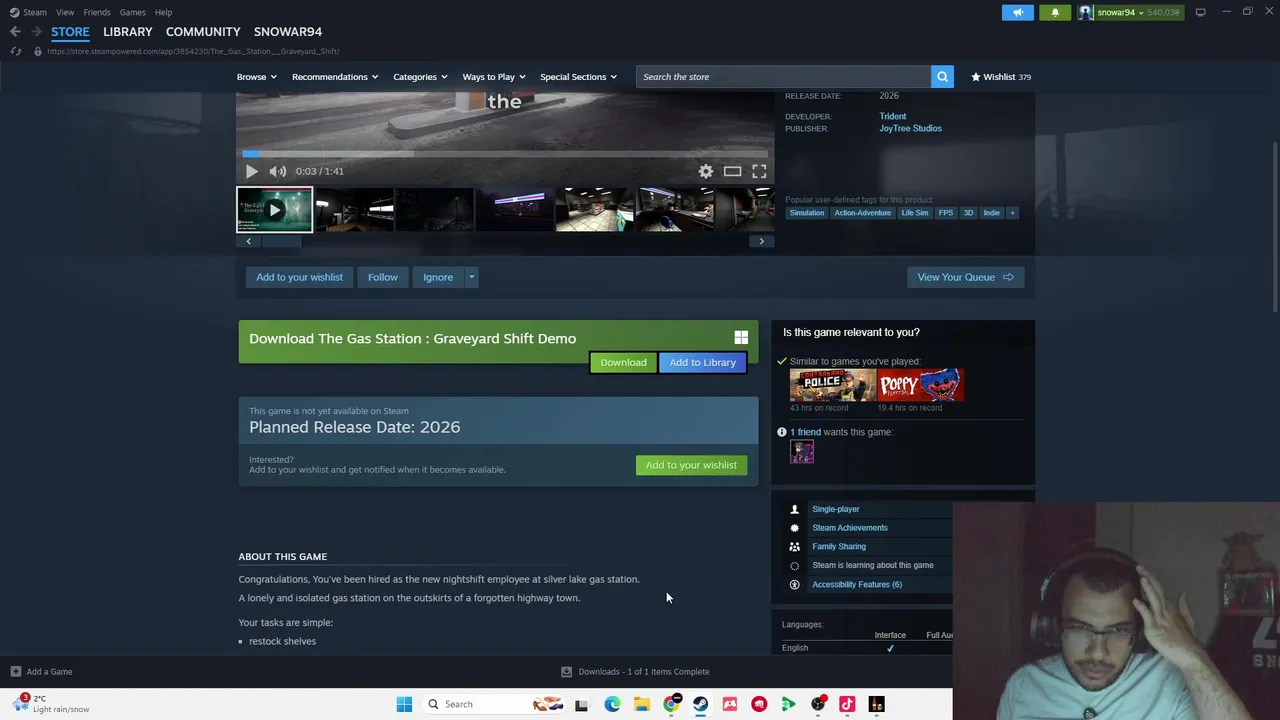The image size is (1280, 720).
Task: Open the Poppy Playtime similar game thumbnail
Action: [x=921, y=385]
